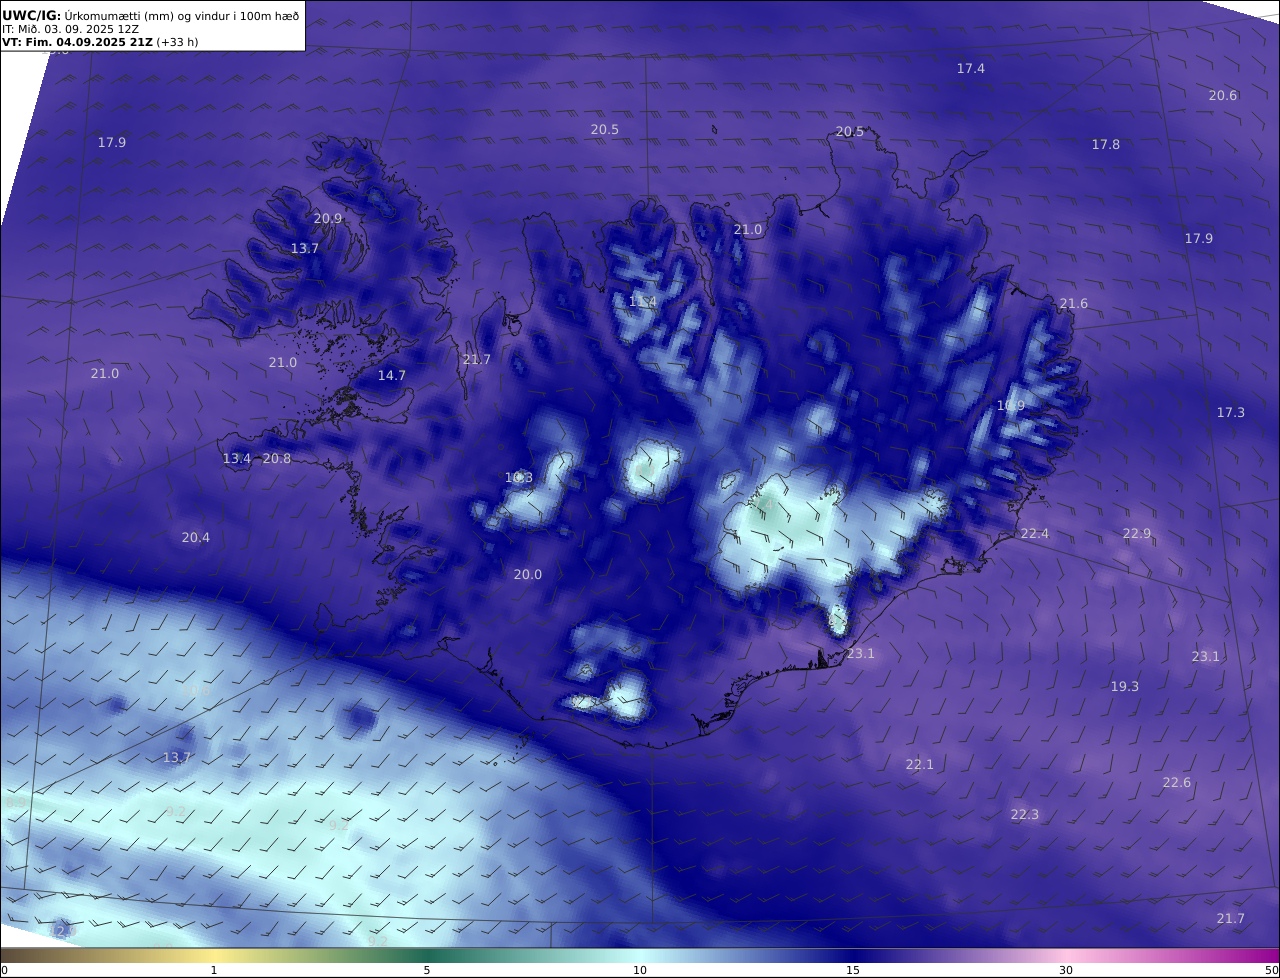1280x978 pixels.
Task: Click the 21.6 value on the east coast
Action: tap(1073, 304)
